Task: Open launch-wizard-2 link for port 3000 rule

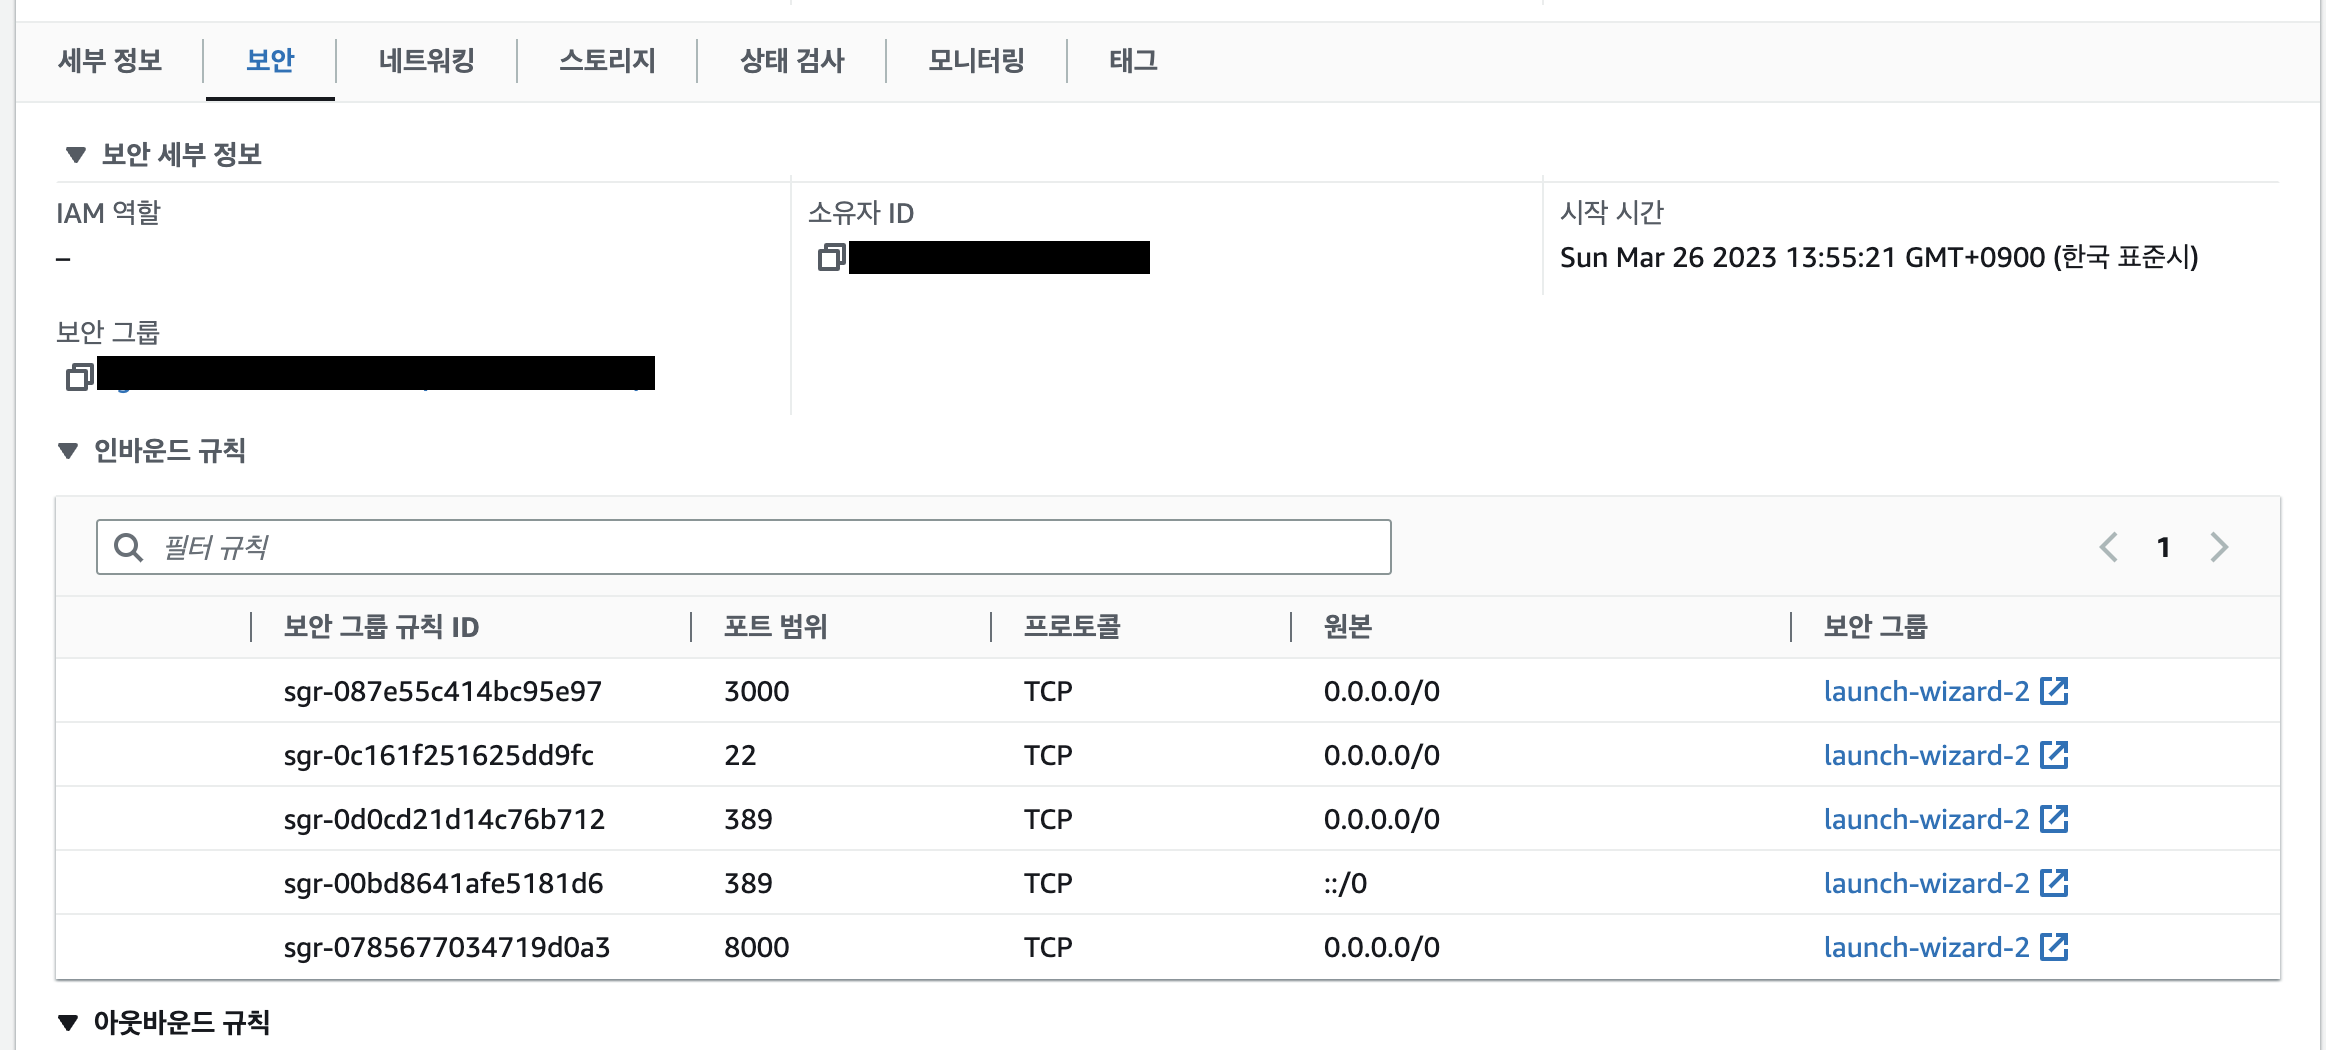Action: point(1927,691)
